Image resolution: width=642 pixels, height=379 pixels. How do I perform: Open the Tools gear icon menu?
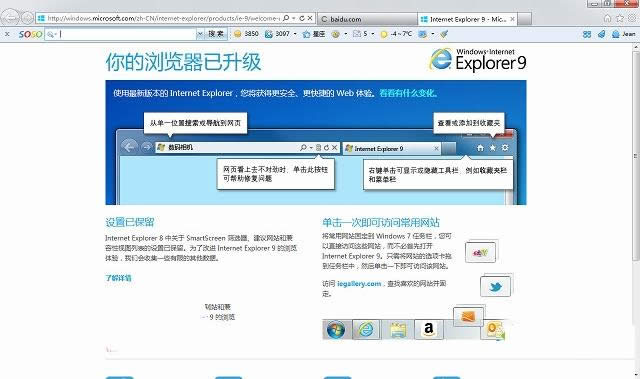coord(633,18)
